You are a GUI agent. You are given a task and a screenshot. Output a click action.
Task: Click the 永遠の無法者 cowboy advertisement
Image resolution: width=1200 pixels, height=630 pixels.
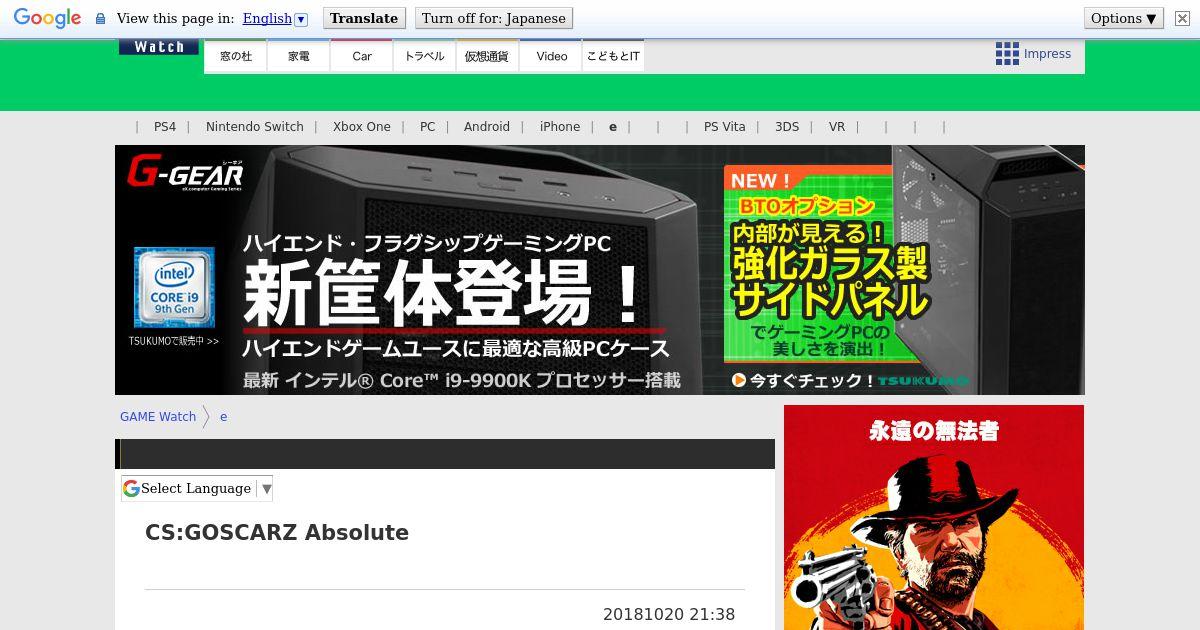(x=934, y=517)
